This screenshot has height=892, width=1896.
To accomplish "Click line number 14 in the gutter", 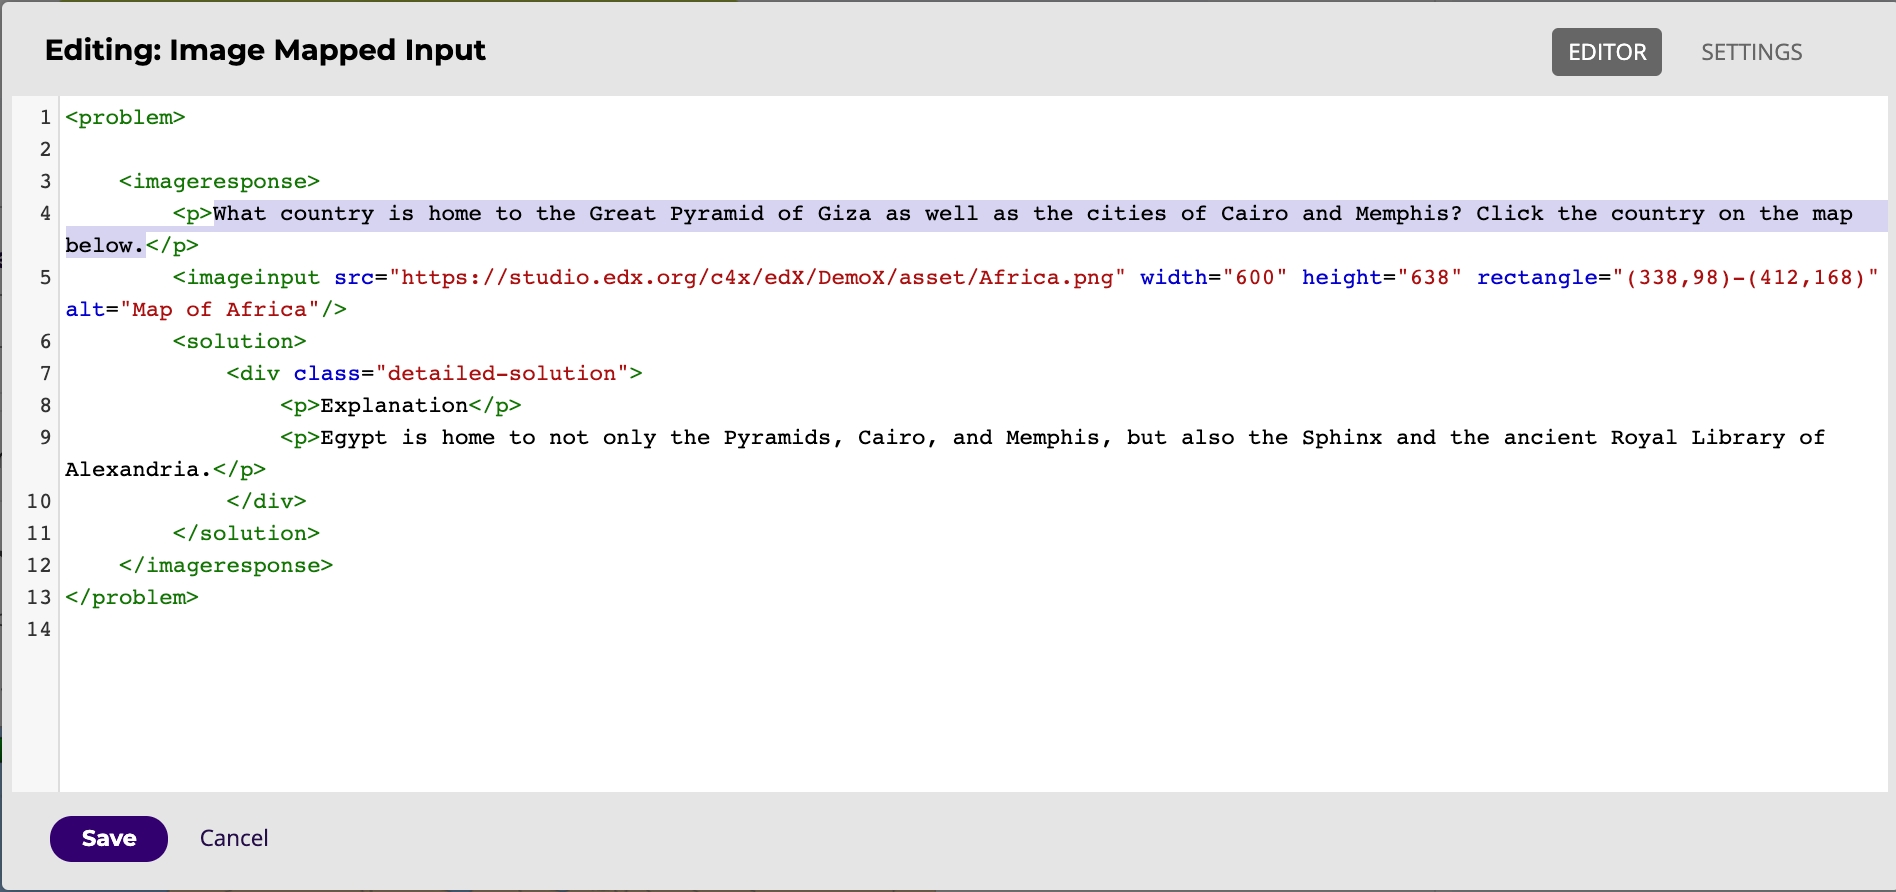I will tap(39, 630).
